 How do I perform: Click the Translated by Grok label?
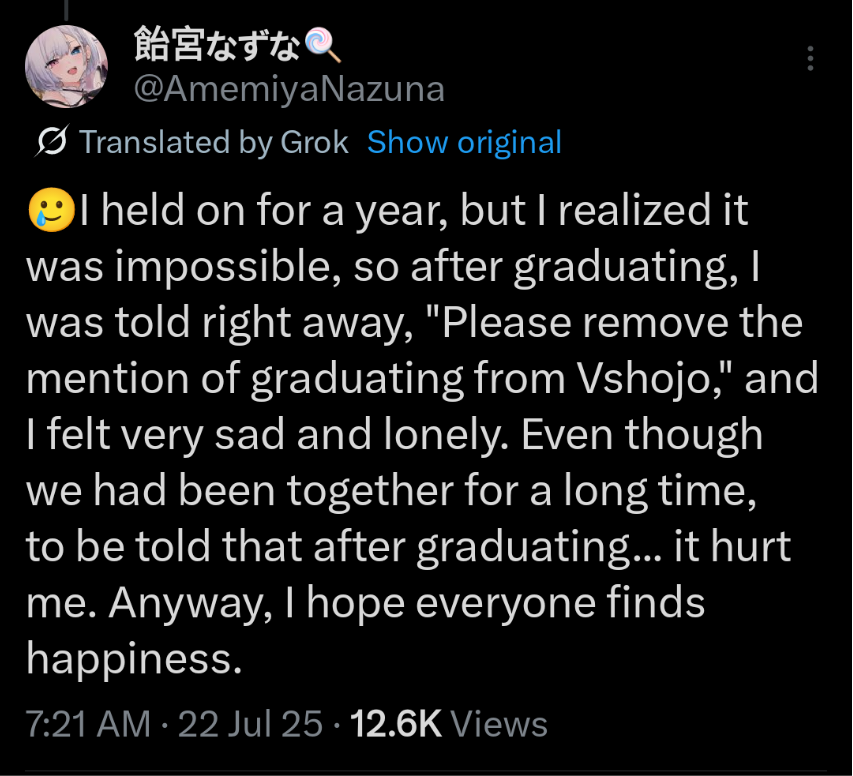214,143
